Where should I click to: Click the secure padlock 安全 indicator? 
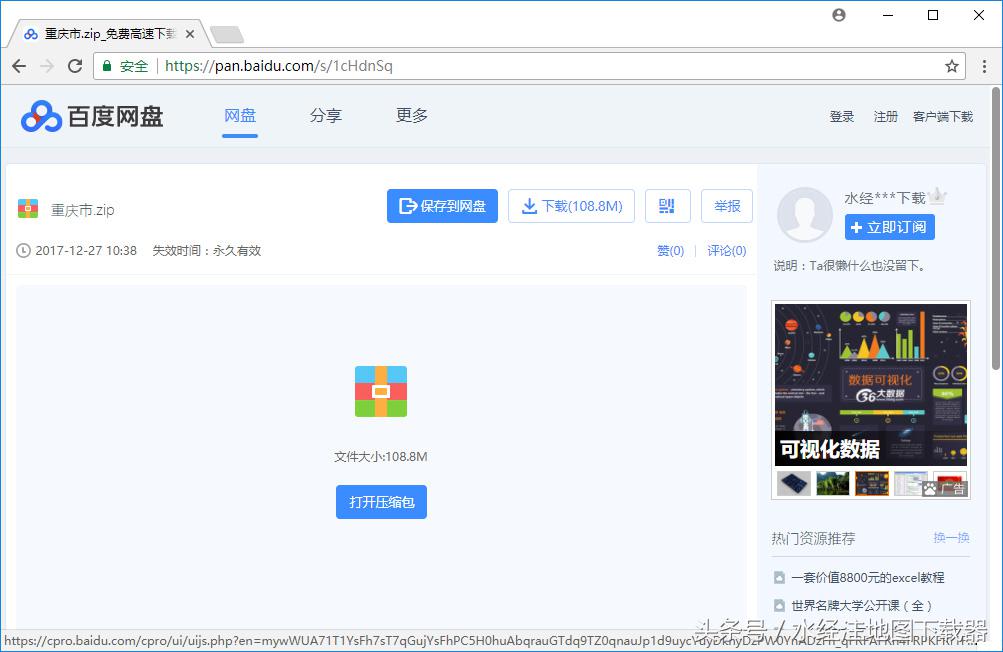(x=125, y=66)
